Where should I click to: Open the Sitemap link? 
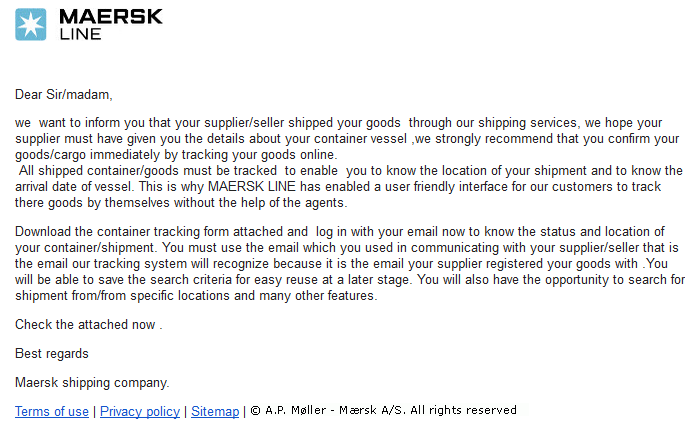click(x=215, y=411)
